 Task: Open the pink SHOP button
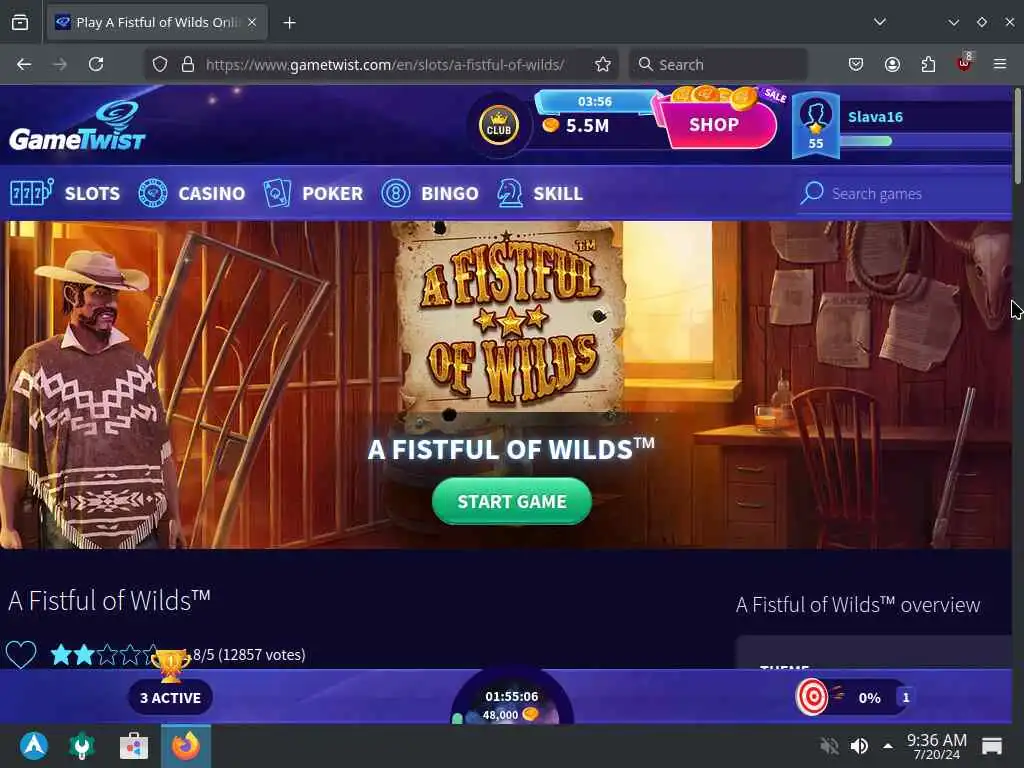(x=714, y=124)
